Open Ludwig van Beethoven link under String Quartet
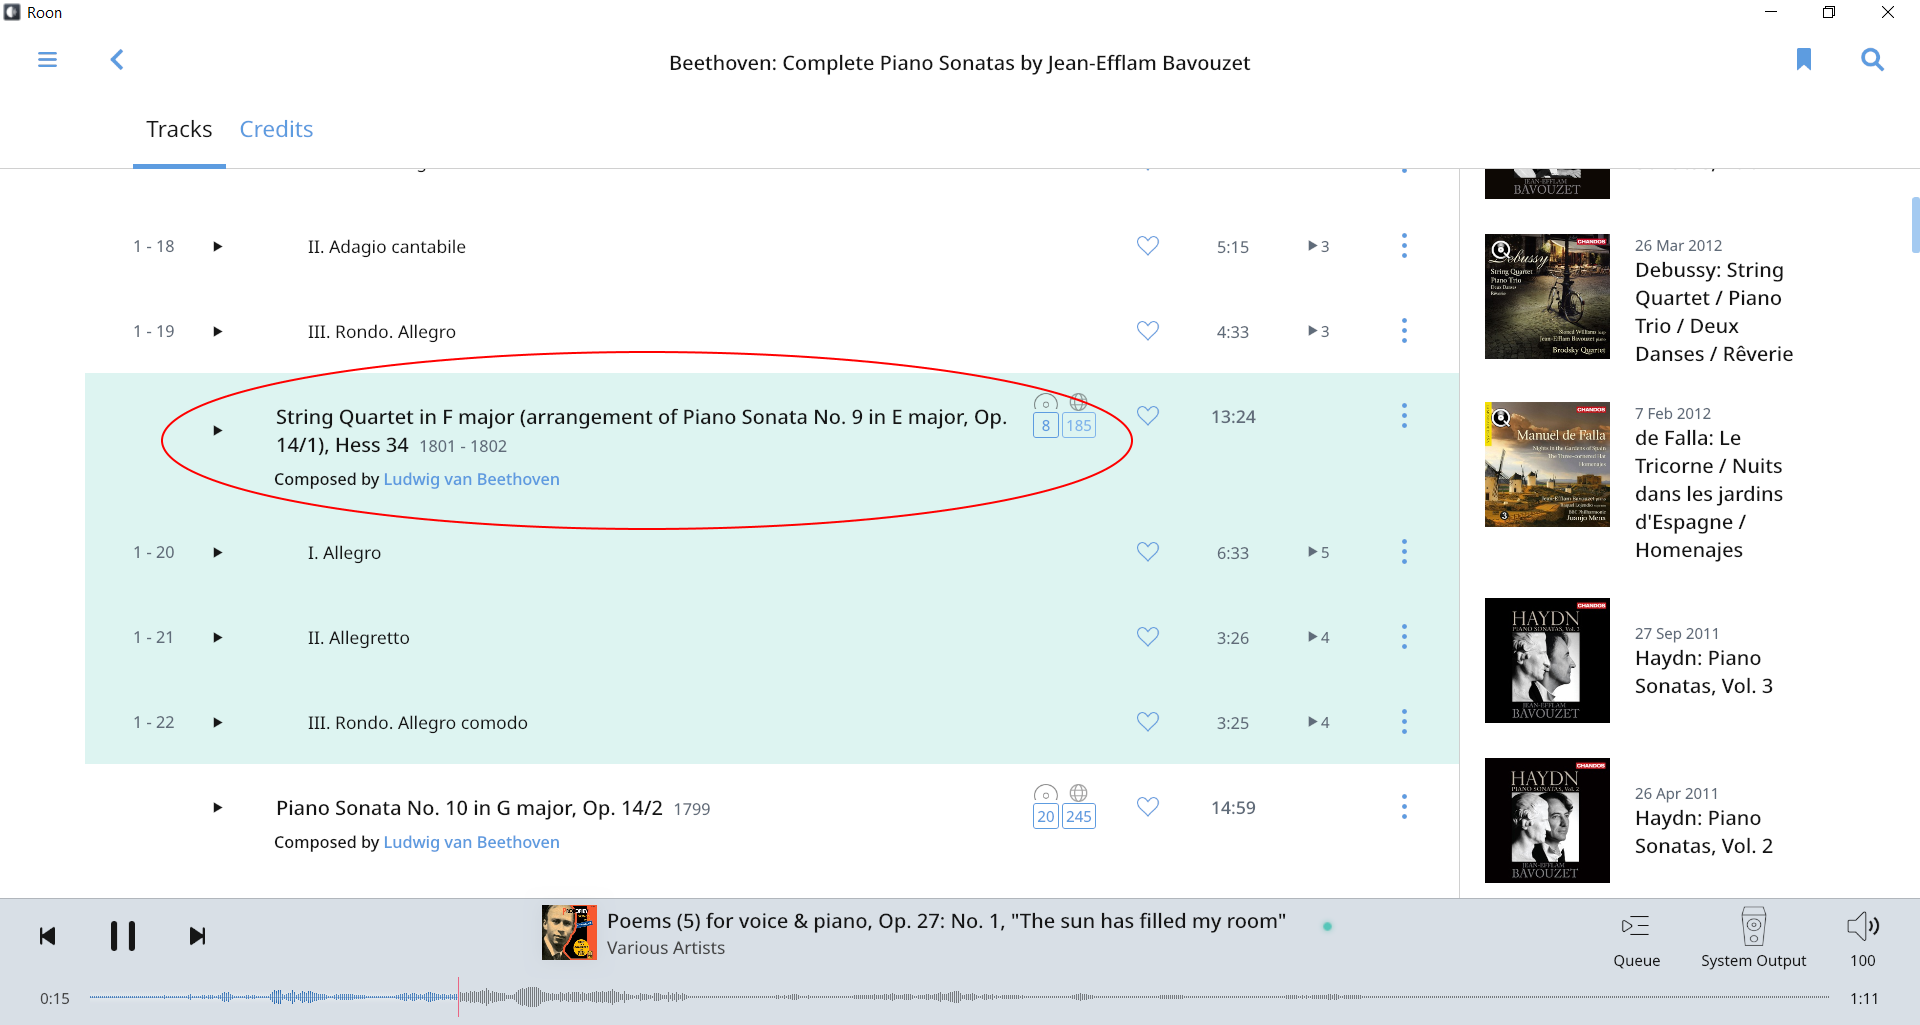The height and width of the screenshot is (1025, 1920). [471, 479]
